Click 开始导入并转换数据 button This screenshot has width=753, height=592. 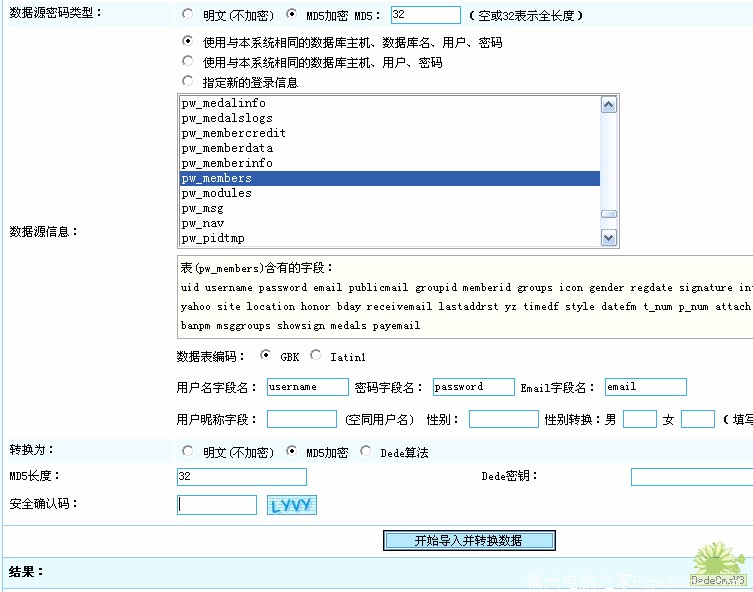[x=469, y=540]
